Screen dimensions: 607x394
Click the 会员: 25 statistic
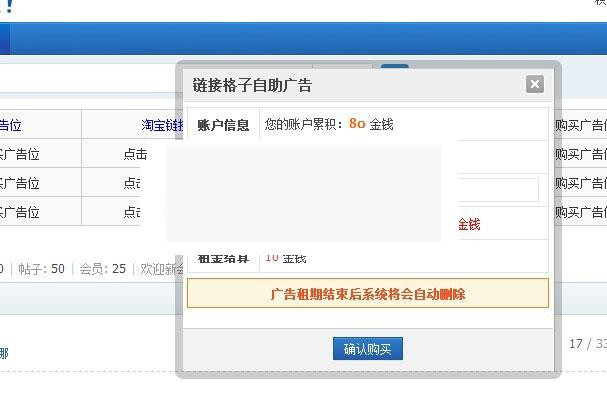103,269
